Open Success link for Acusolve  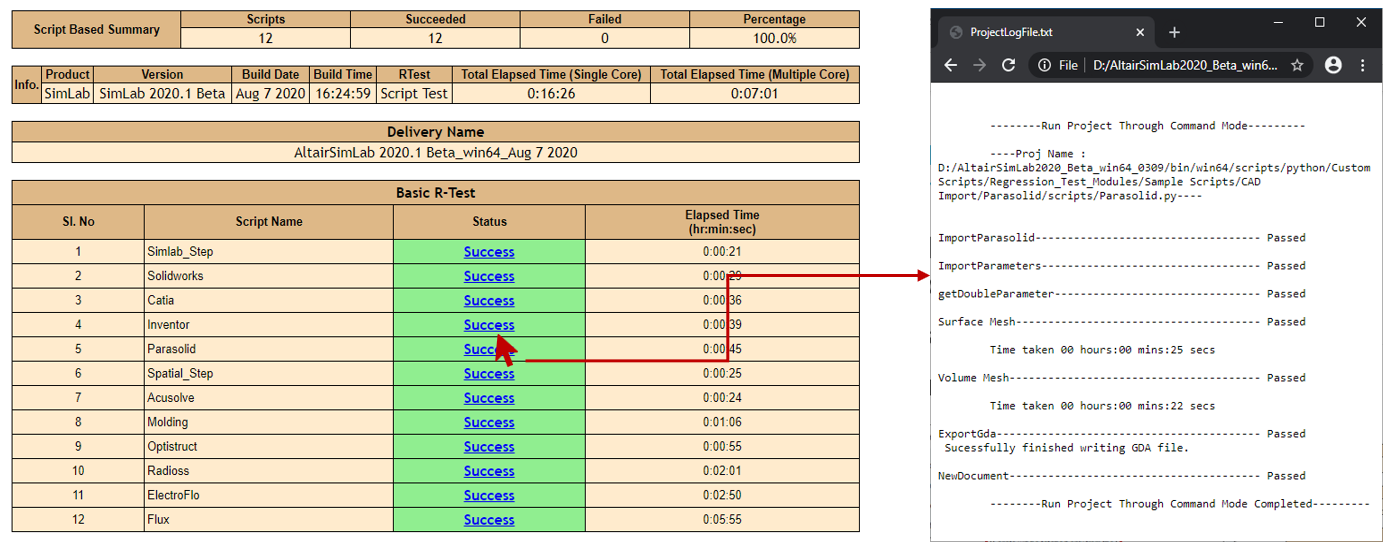(x=488, y=398)
